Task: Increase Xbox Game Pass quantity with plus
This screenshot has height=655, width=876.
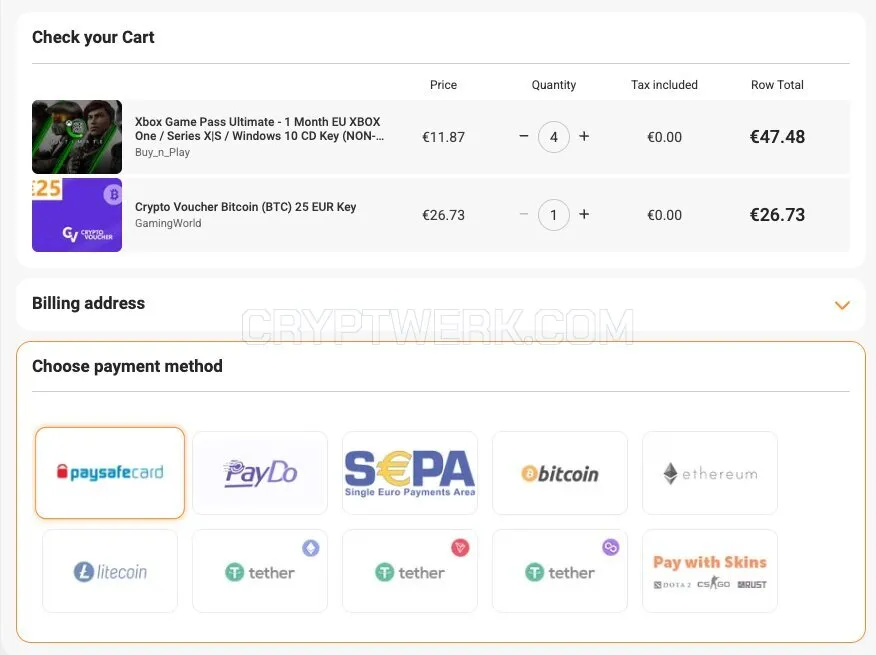Action: (x=584, y=136)
